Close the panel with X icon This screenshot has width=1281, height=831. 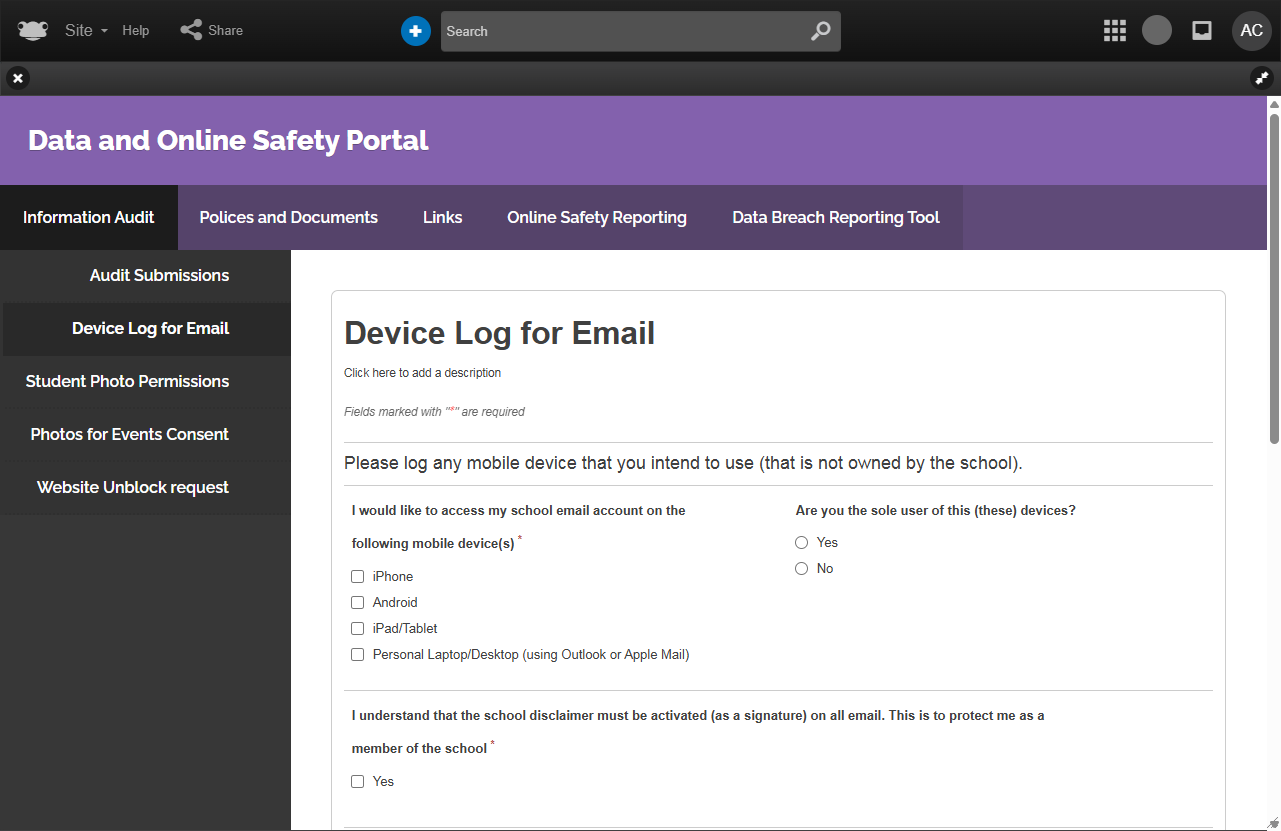18,78
